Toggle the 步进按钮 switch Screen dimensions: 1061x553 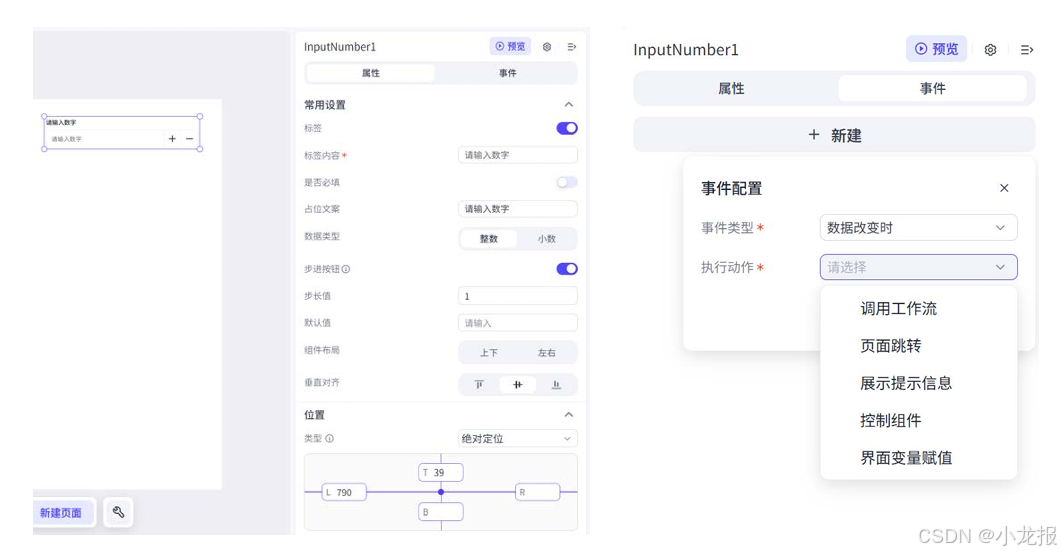point(567,269)
